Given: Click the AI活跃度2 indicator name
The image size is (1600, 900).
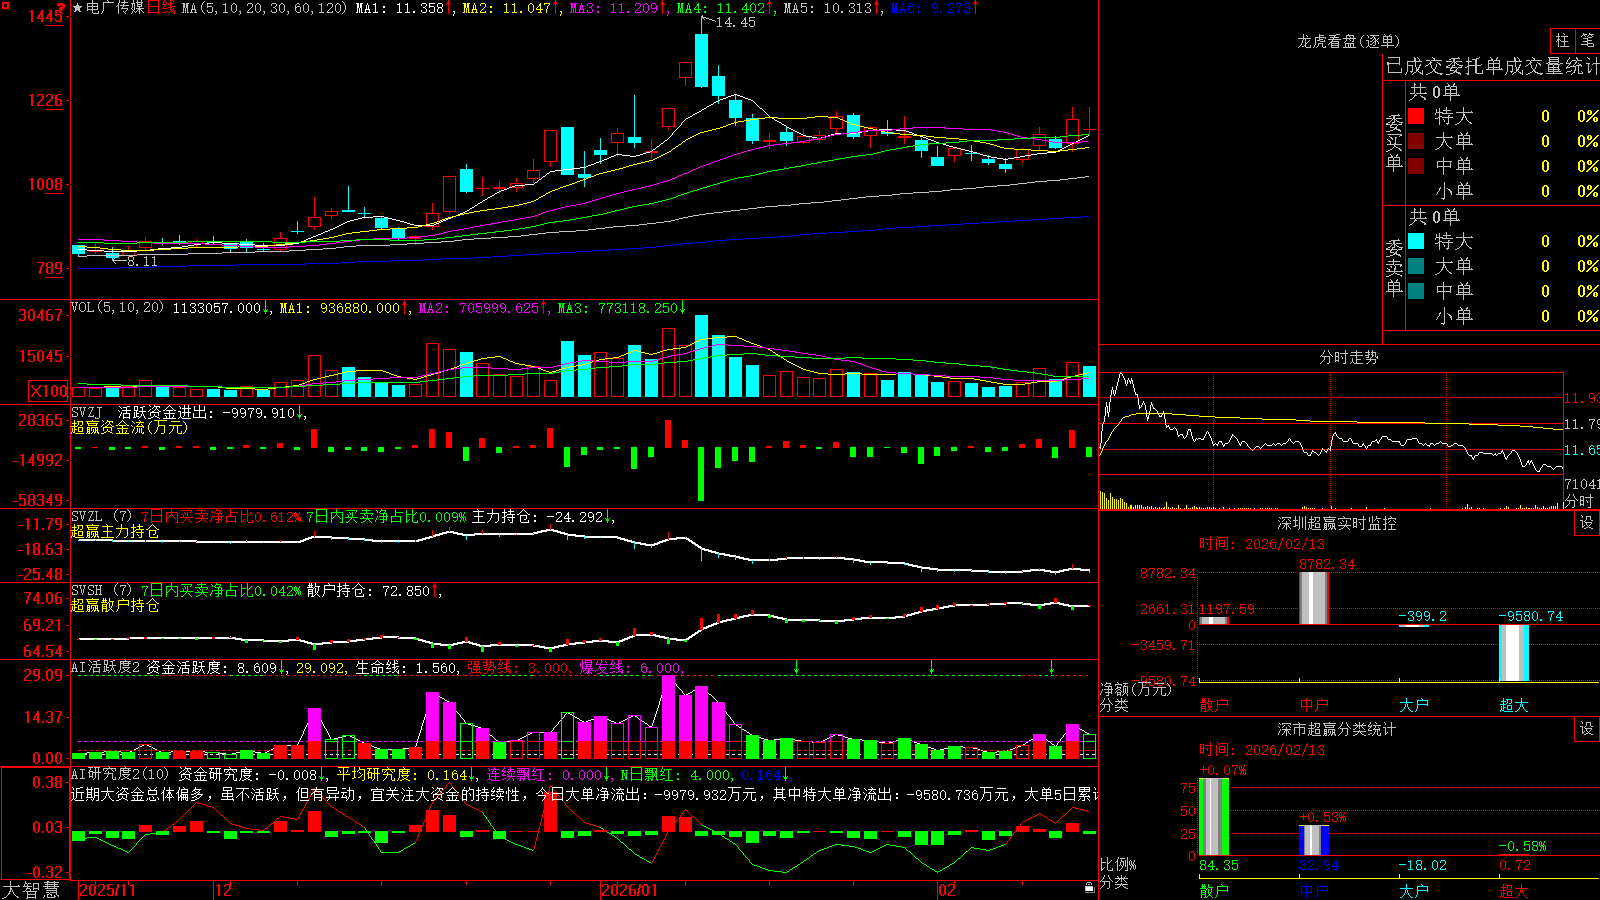Looking at the screenshot, I should point(105,667).
